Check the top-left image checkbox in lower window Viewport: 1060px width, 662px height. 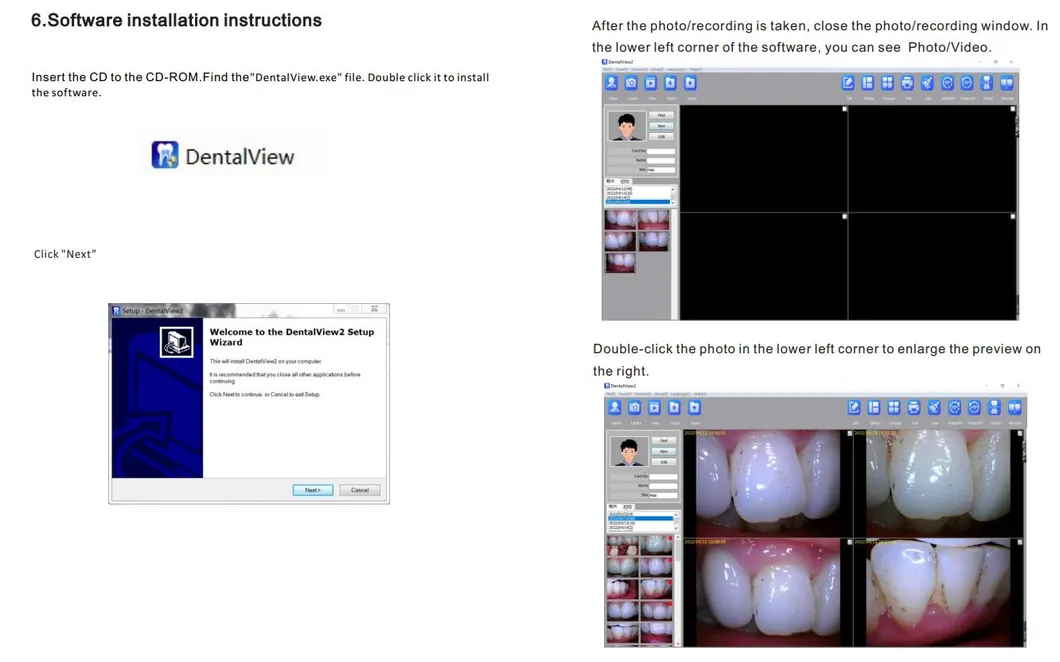pyautogui.click(x=849, y=434)
